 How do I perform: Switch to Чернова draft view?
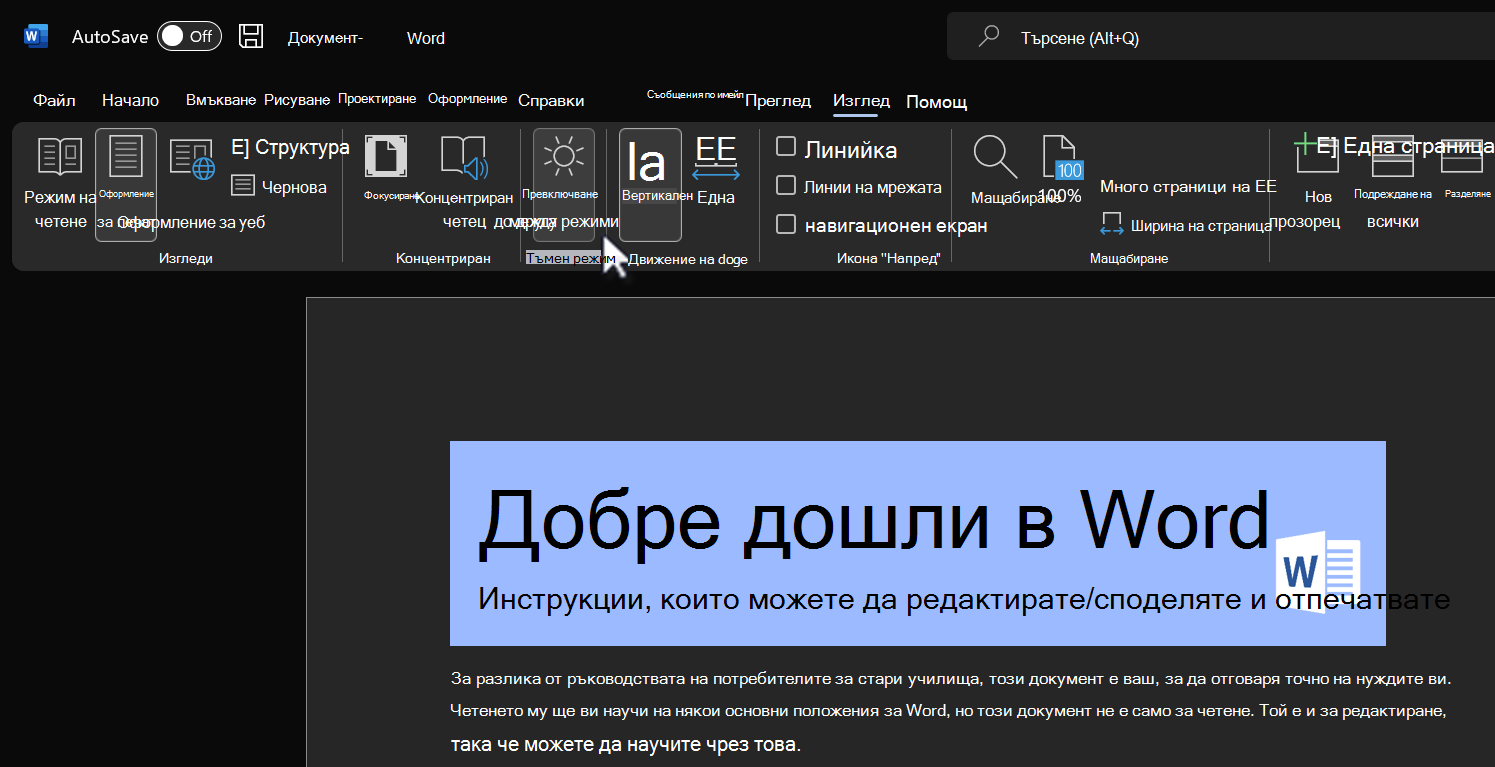coord(279,186)
